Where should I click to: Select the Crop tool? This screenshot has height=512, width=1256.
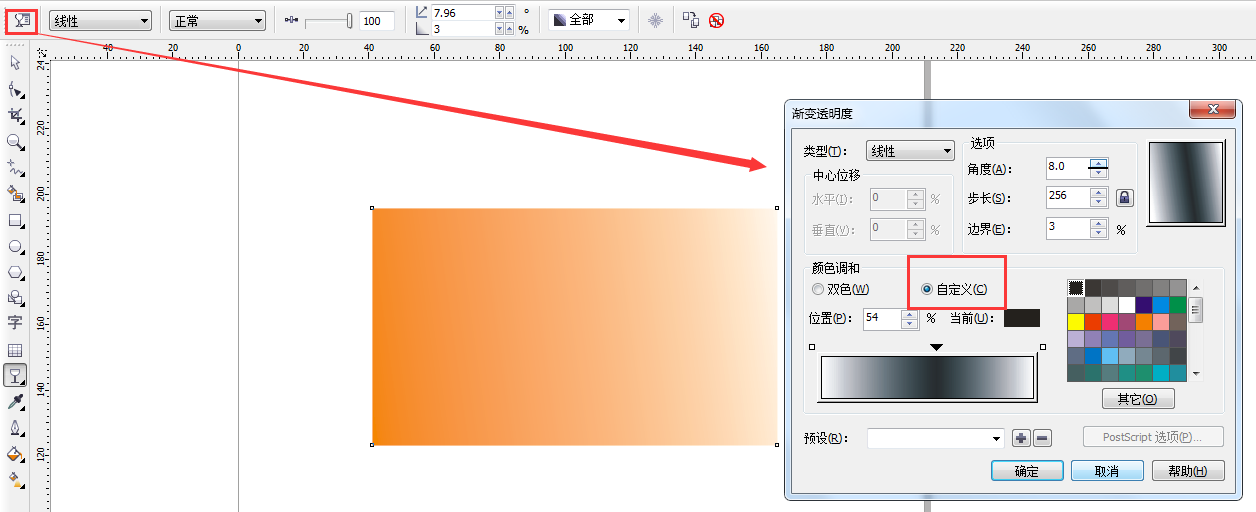point(15,115)
